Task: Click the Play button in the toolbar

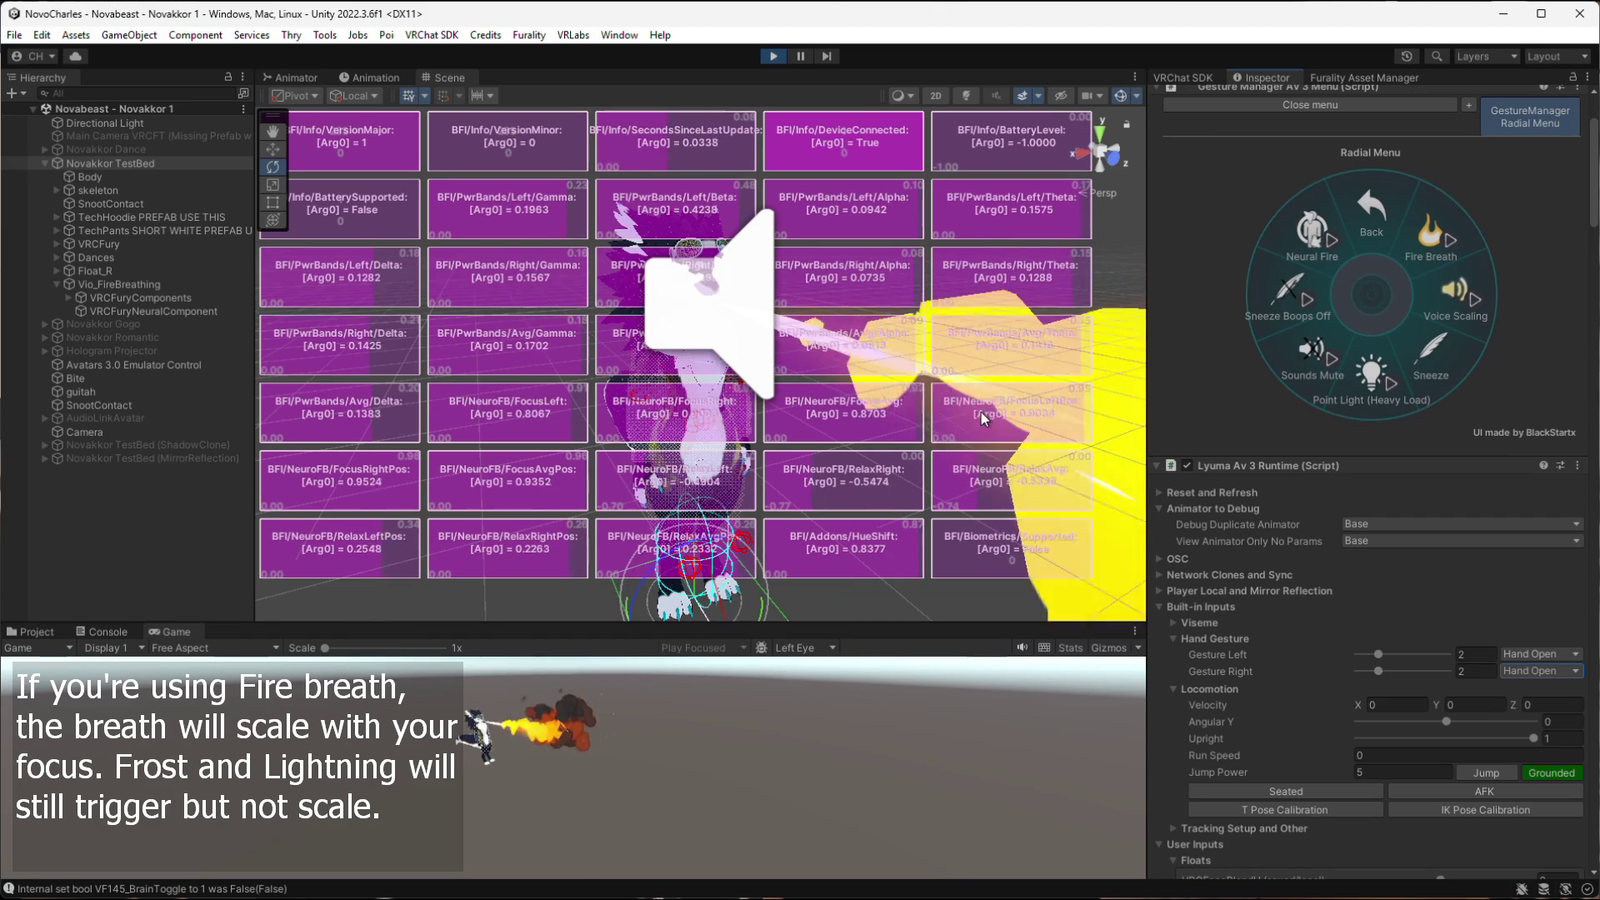Action: (773, 57)
